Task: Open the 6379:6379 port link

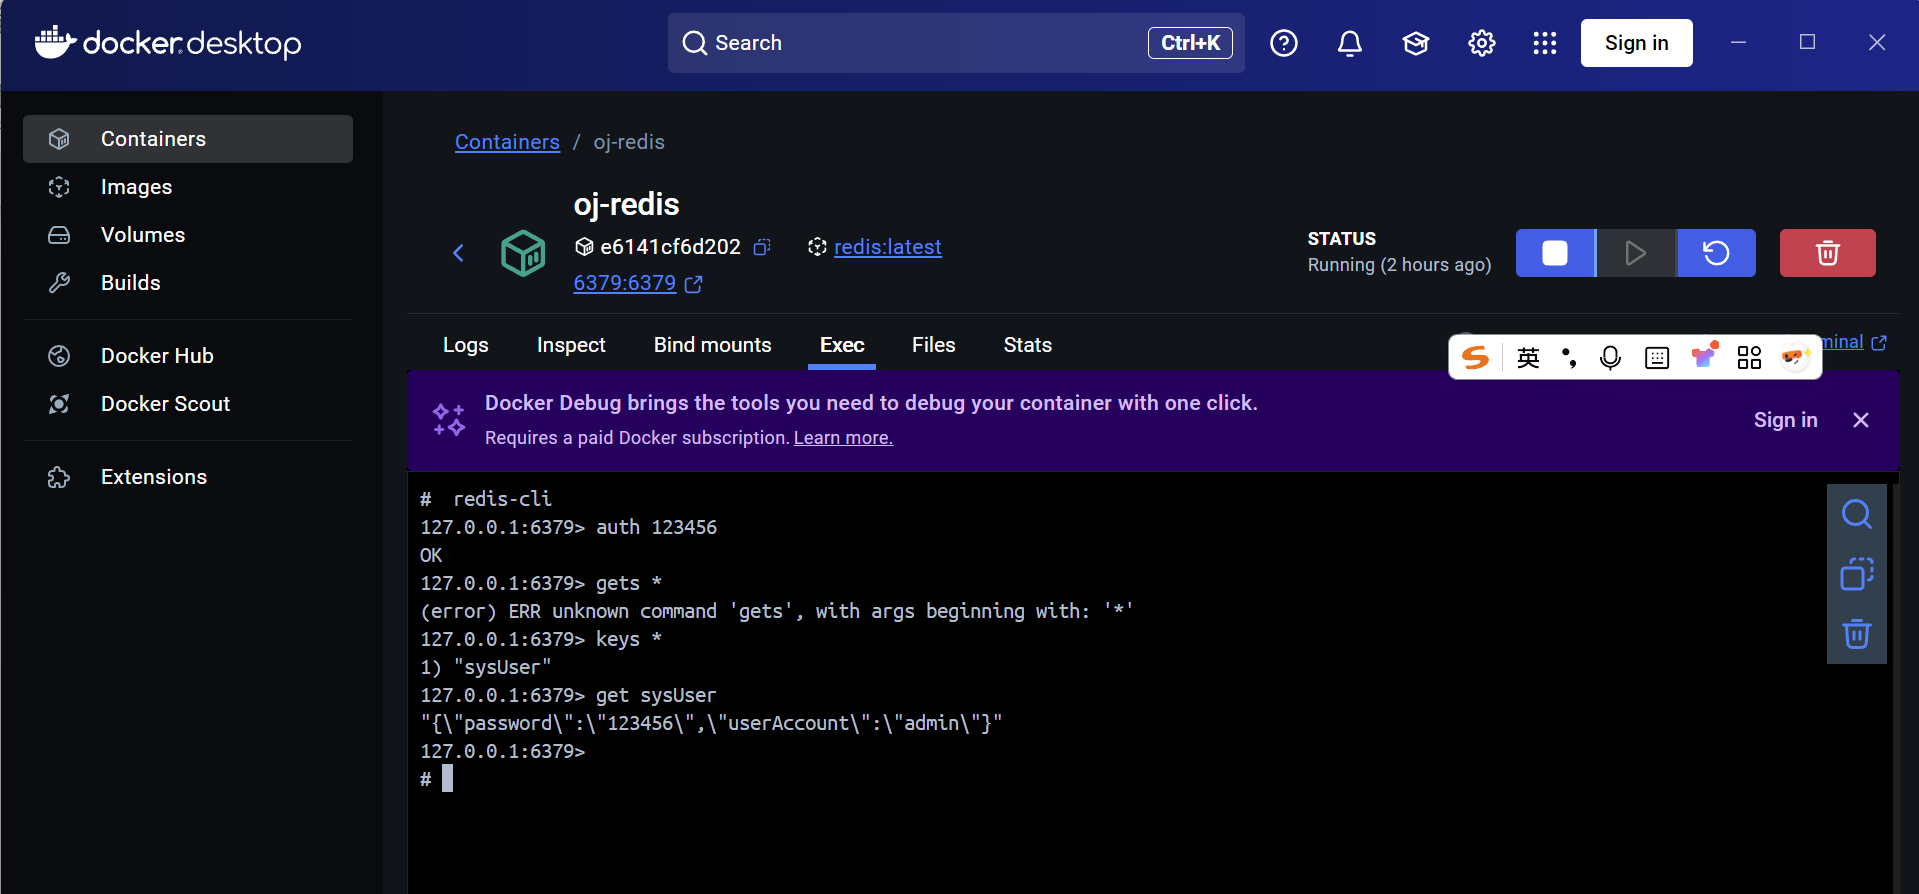Action: (625, 283)
